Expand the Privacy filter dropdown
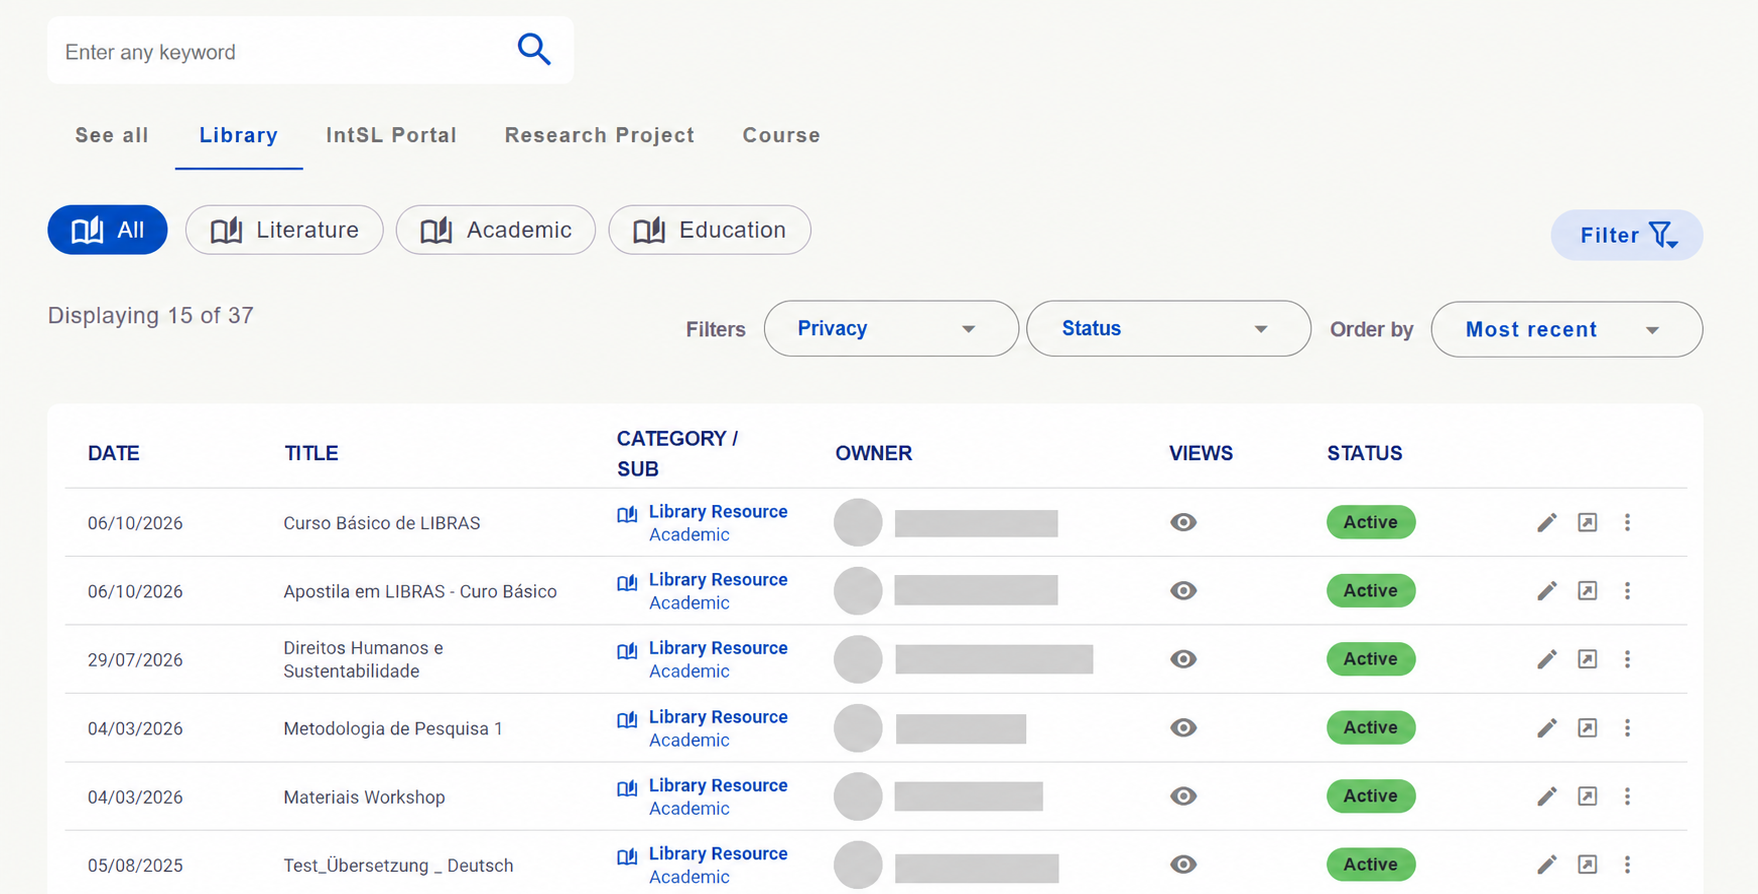This screenshot has height=894, width=1758. pos(891,329)
